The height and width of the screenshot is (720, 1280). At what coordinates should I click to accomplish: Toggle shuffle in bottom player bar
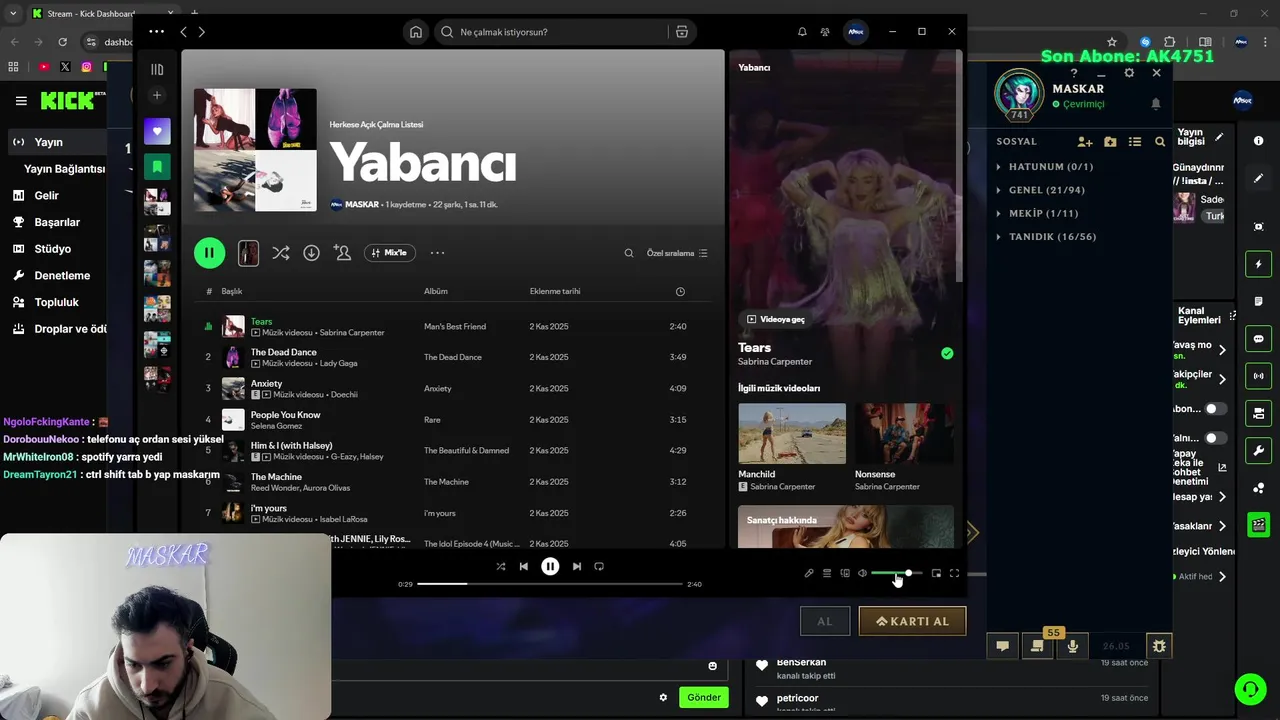coord(501,566)
